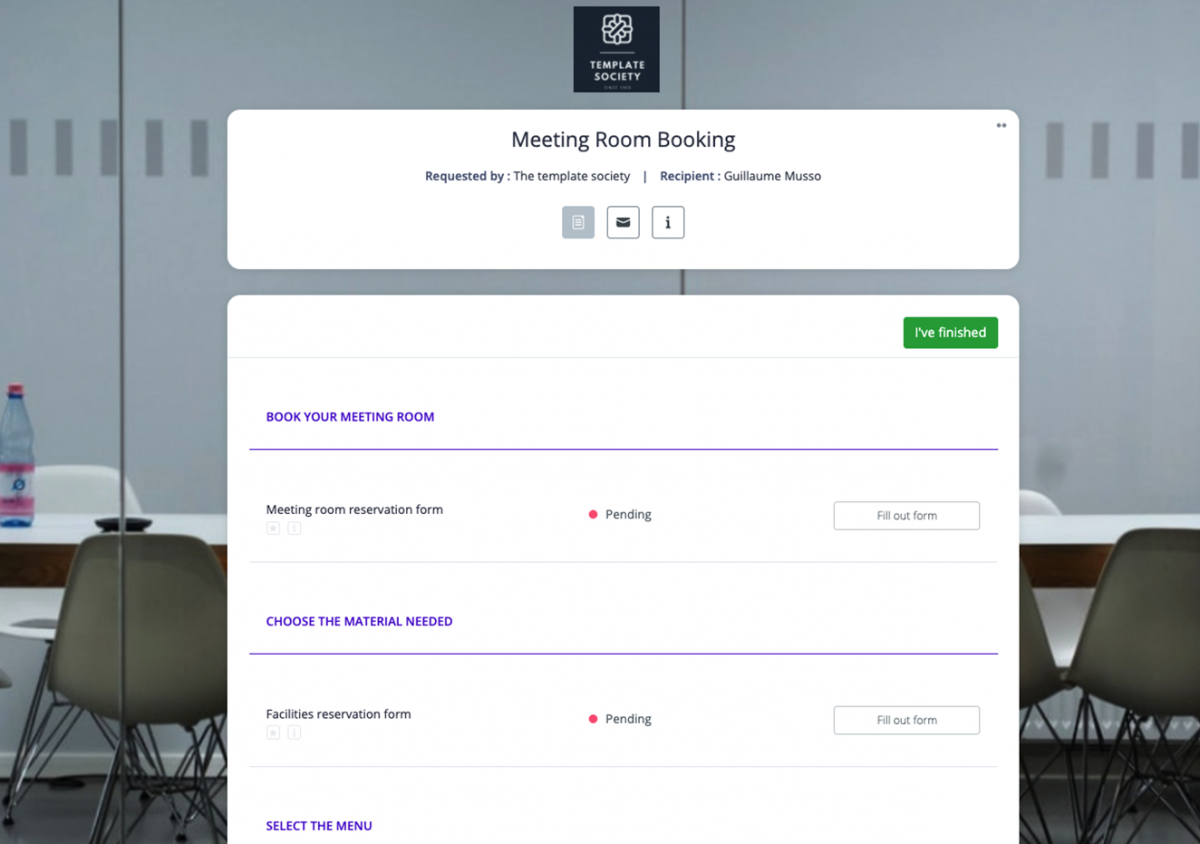Image resolution: width=1200 pixels, height=844 pixels.
Task: Open the documents icon in the header
Action: [578, 222]
